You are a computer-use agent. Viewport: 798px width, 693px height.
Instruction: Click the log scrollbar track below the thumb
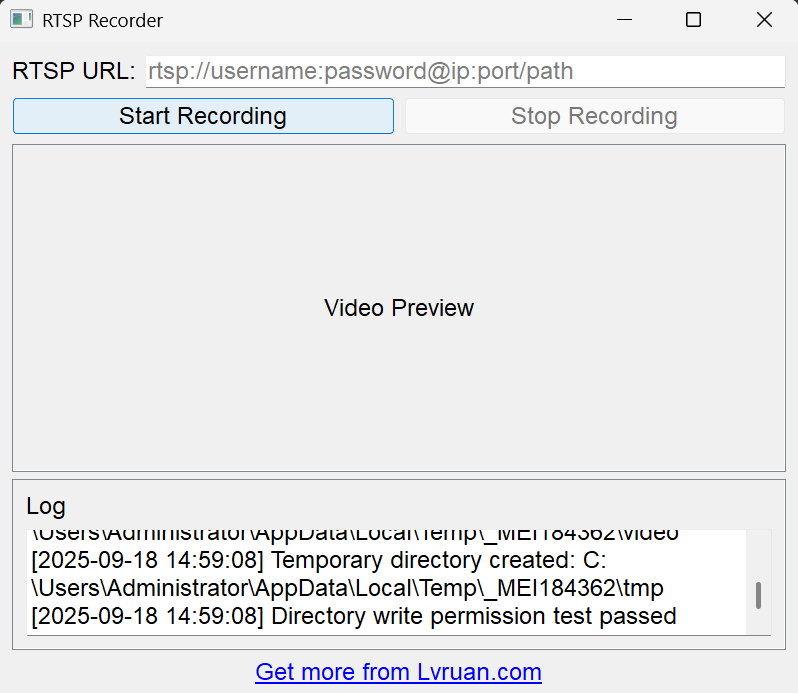[759, 623]
